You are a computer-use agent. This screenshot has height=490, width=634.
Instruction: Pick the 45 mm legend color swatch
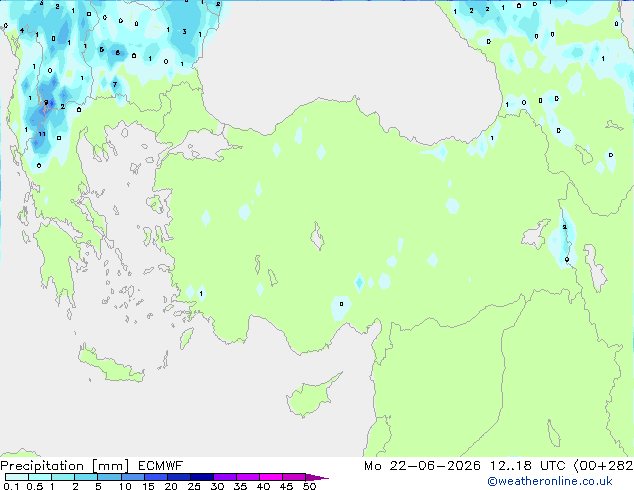tap(294, 477)
